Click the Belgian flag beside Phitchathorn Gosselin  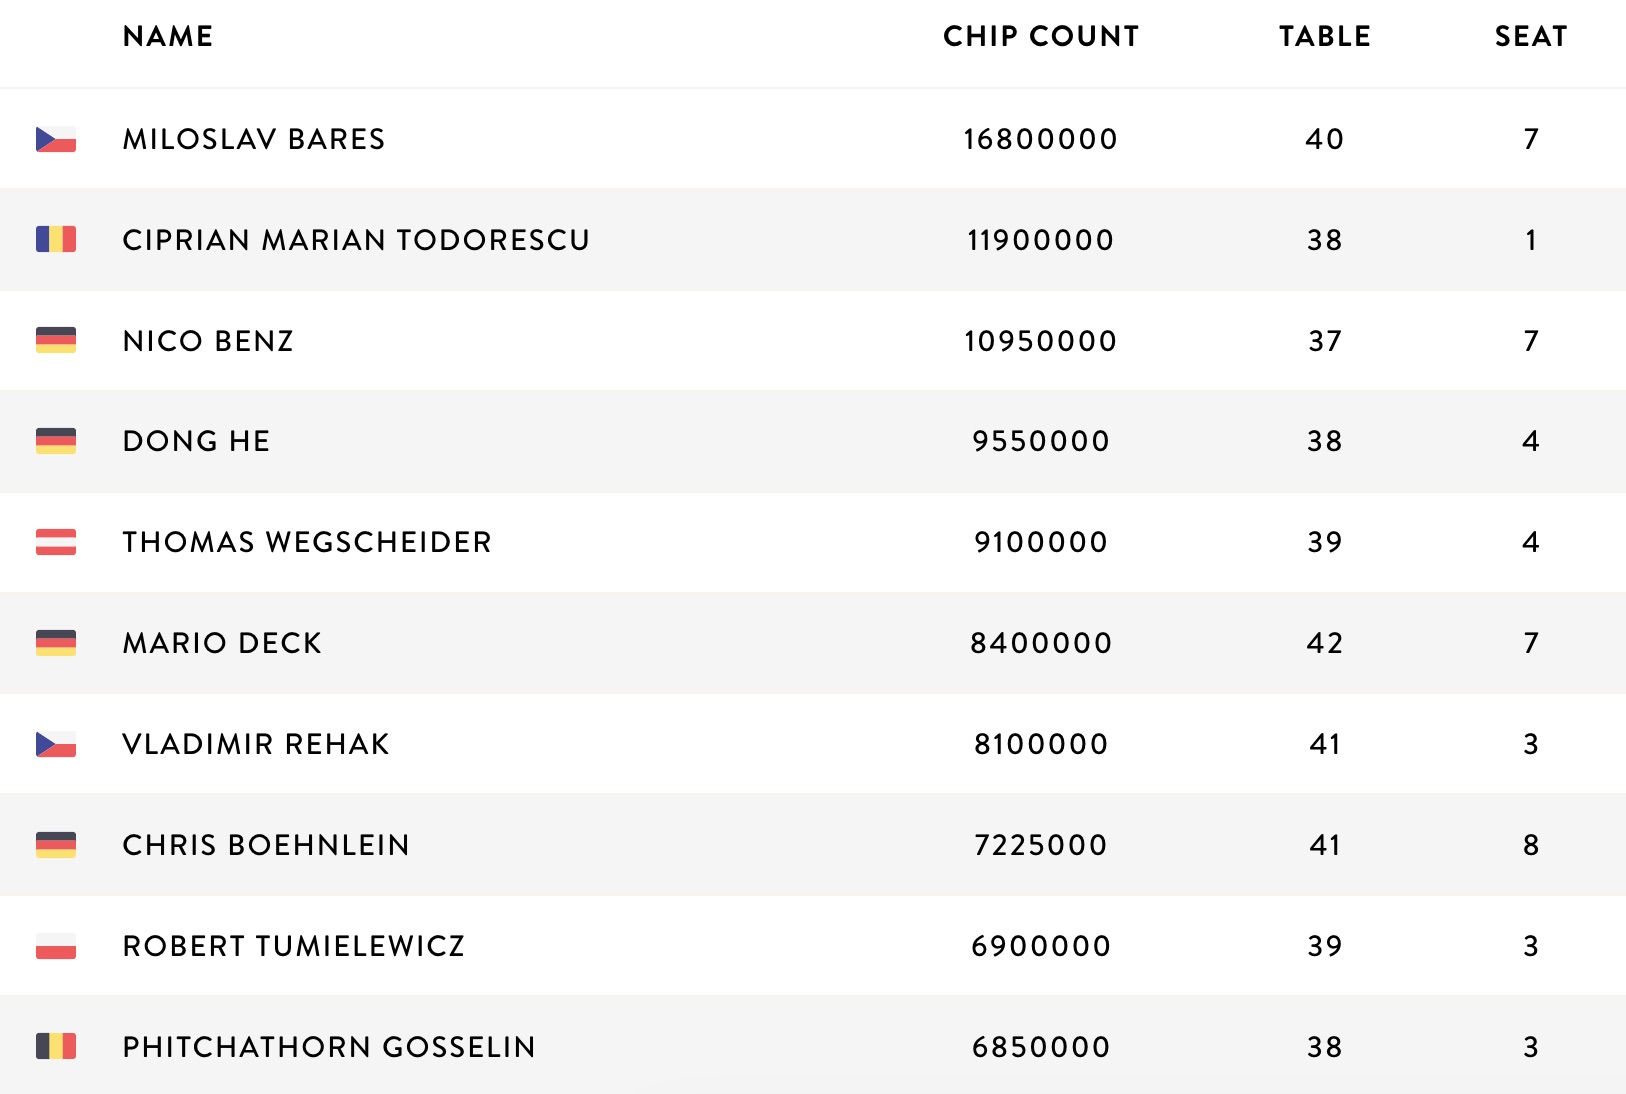(56, 1047)
